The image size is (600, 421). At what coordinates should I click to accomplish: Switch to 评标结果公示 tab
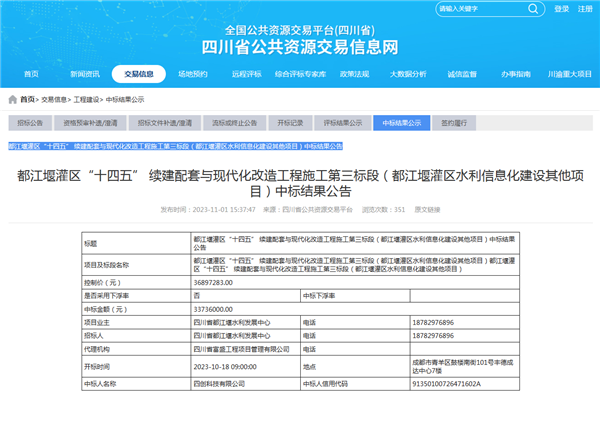coord(343,123)
